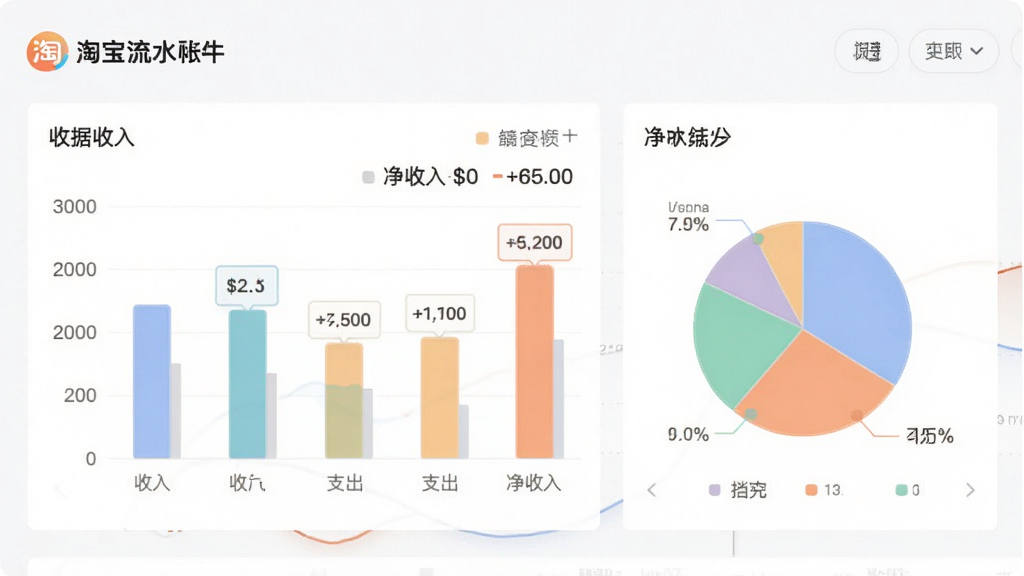Toggle the orange legend item with plus sign

(526, 138)
